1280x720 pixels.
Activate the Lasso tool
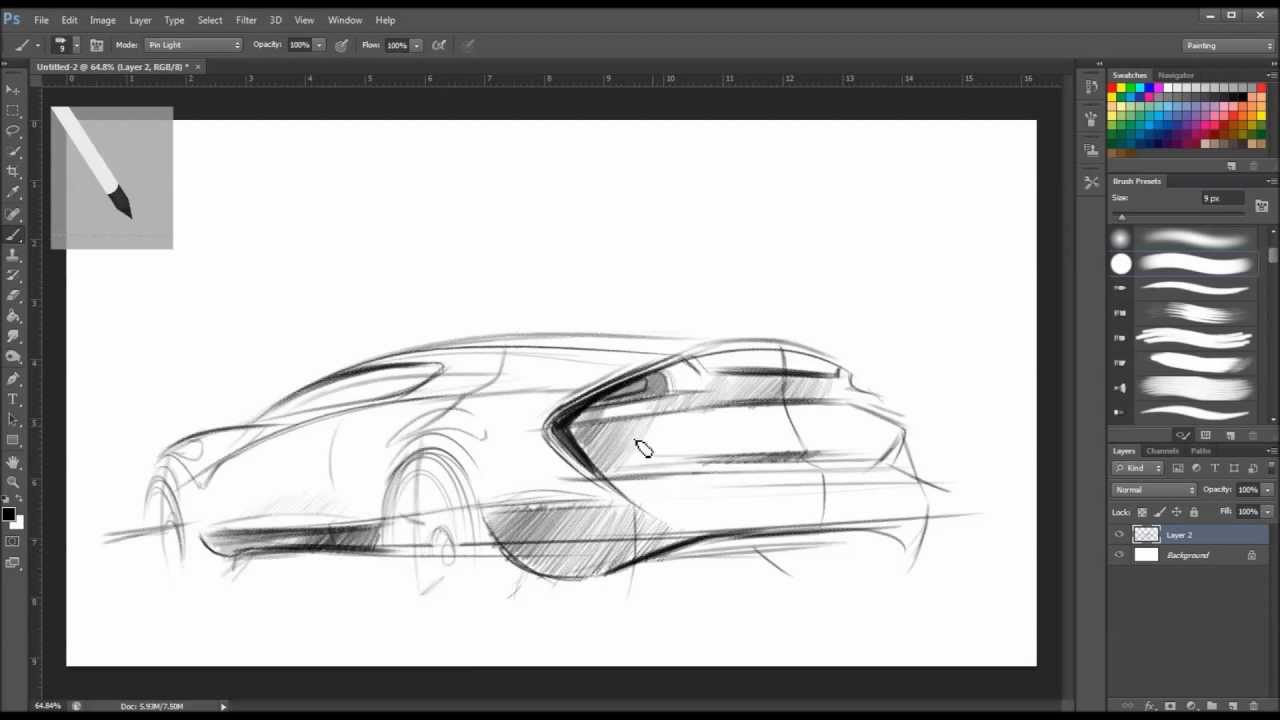(x=14, y=131)
